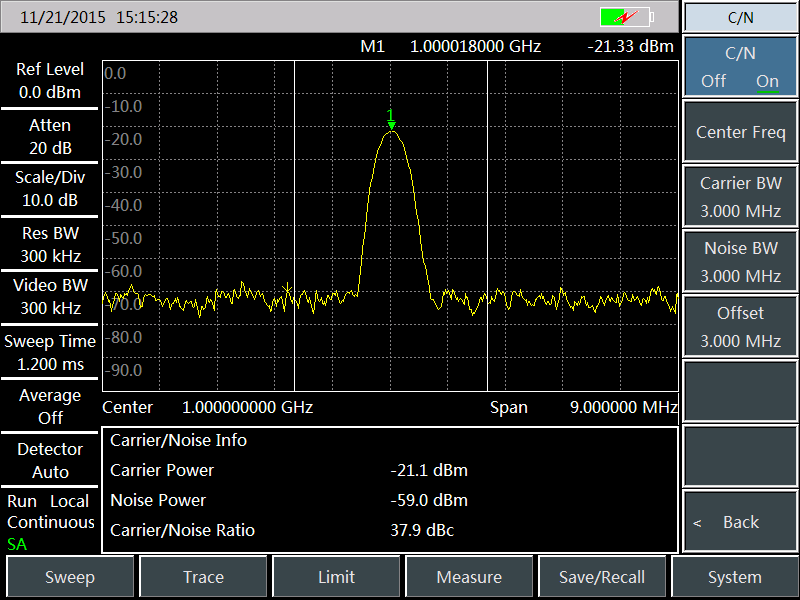This screenshot has height=600, width=800.
Task: Open the Limit menu
Action: (x=336, y=577)
